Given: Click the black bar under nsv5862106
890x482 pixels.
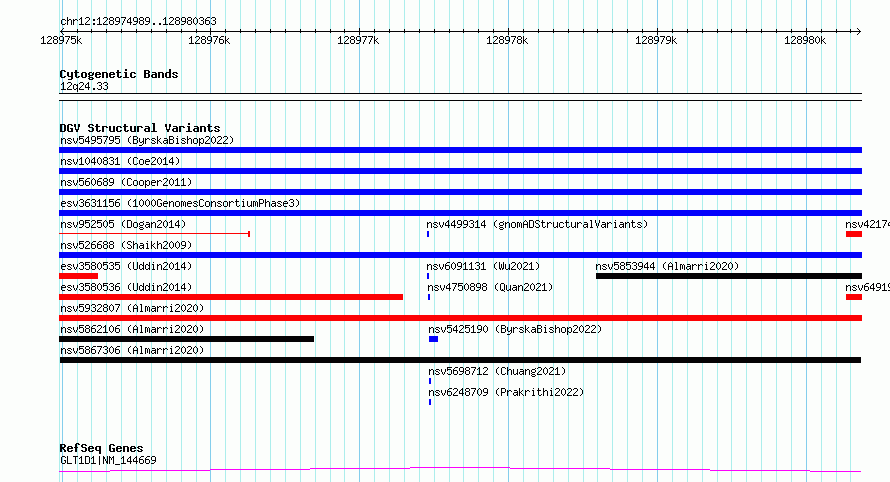Looking at the screenshot, I should click(186, 339).
